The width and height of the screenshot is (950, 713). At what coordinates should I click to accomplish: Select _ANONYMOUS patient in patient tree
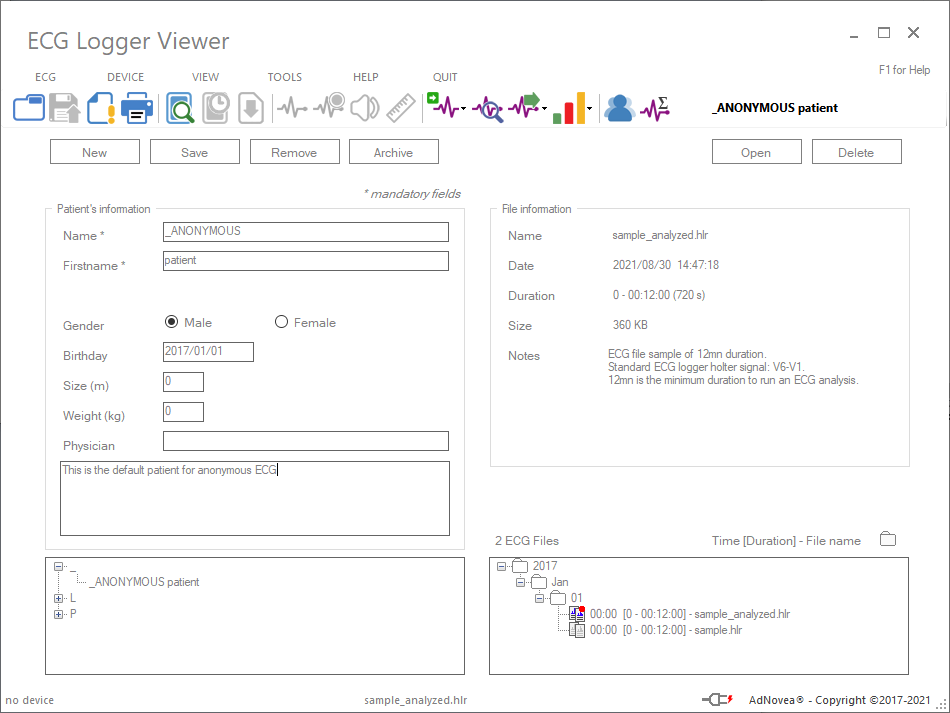(144, 582)
